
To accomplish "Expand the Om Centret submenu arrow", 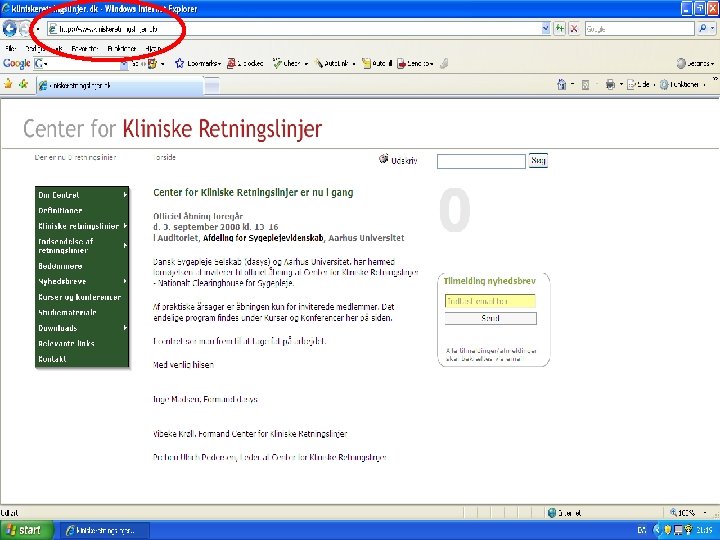I will click(125, 195).
